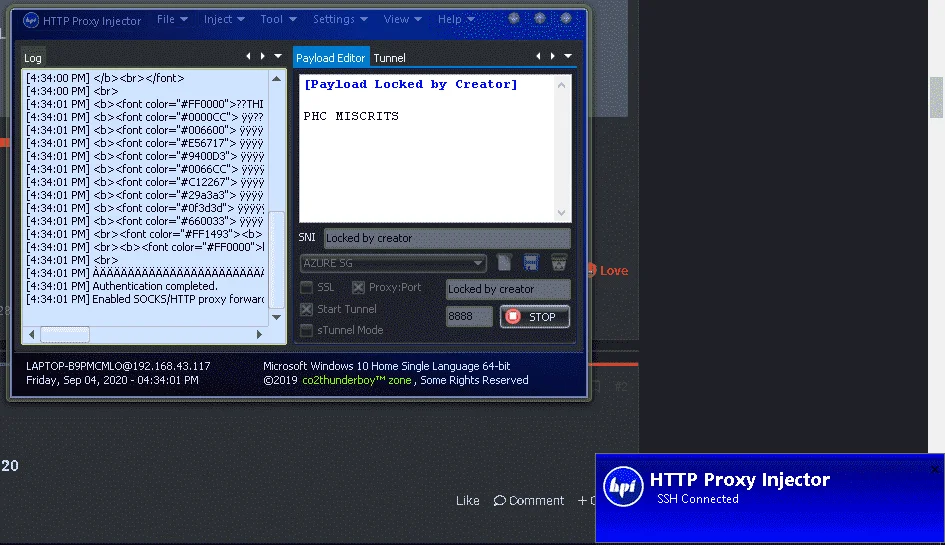The height and width of the screenshot is (545, 945).
Task: Uncheck the Start Tunnel checkbox
Action: (307, 309)
